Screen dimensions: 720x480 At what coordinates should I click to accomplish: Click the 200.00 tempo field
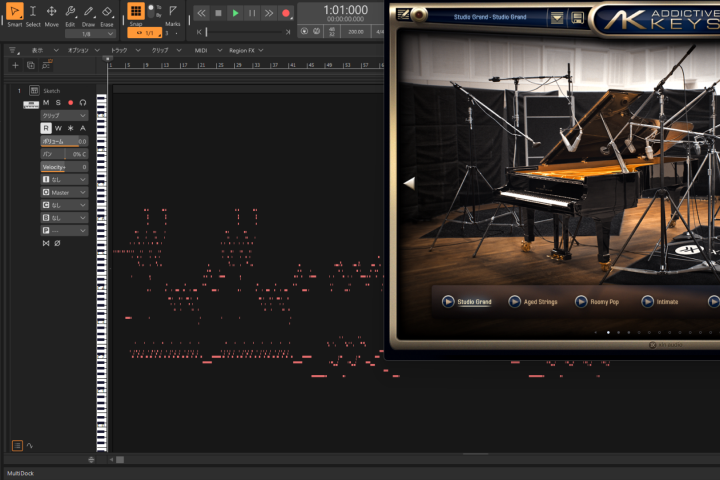[355, 32]
